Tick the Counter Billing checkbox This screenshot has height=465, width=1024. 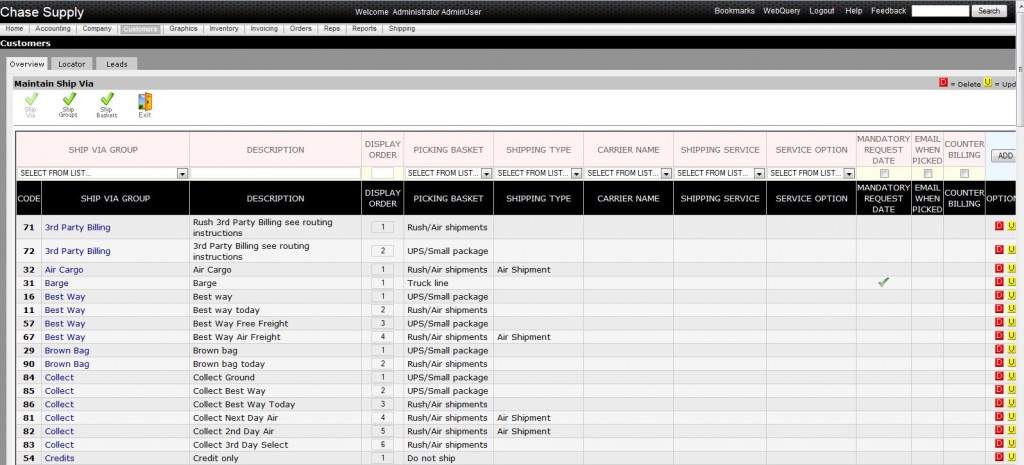pyautogui.click(x=965, y=174)
